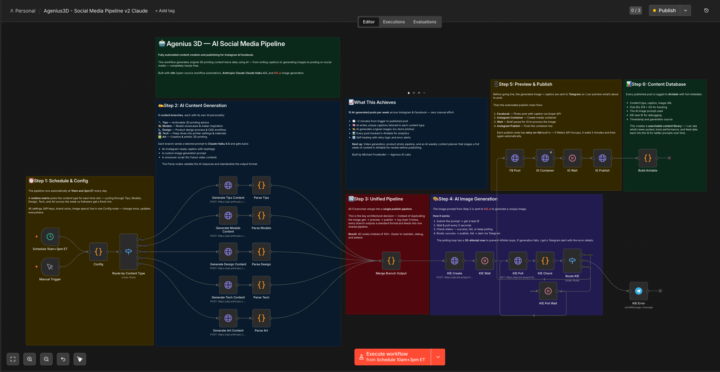Select the Generate Tech Content node
720x372 pixels.
point(228,285)
